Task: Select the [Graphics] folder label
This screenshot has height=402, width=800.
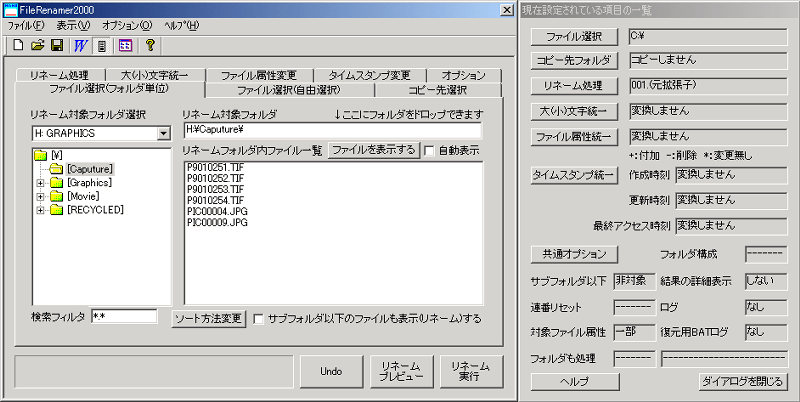Action: 89,183
